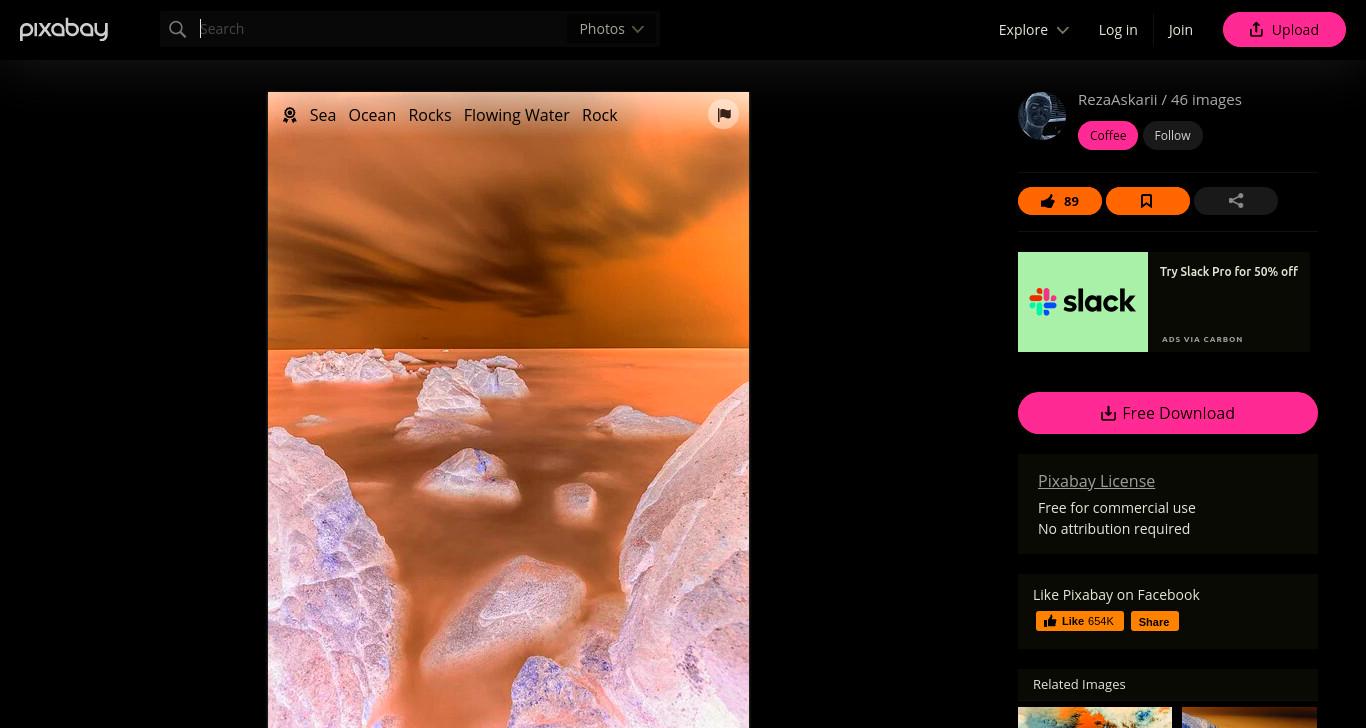Follow the user RezaAskarii

(x=1172, y=135)
